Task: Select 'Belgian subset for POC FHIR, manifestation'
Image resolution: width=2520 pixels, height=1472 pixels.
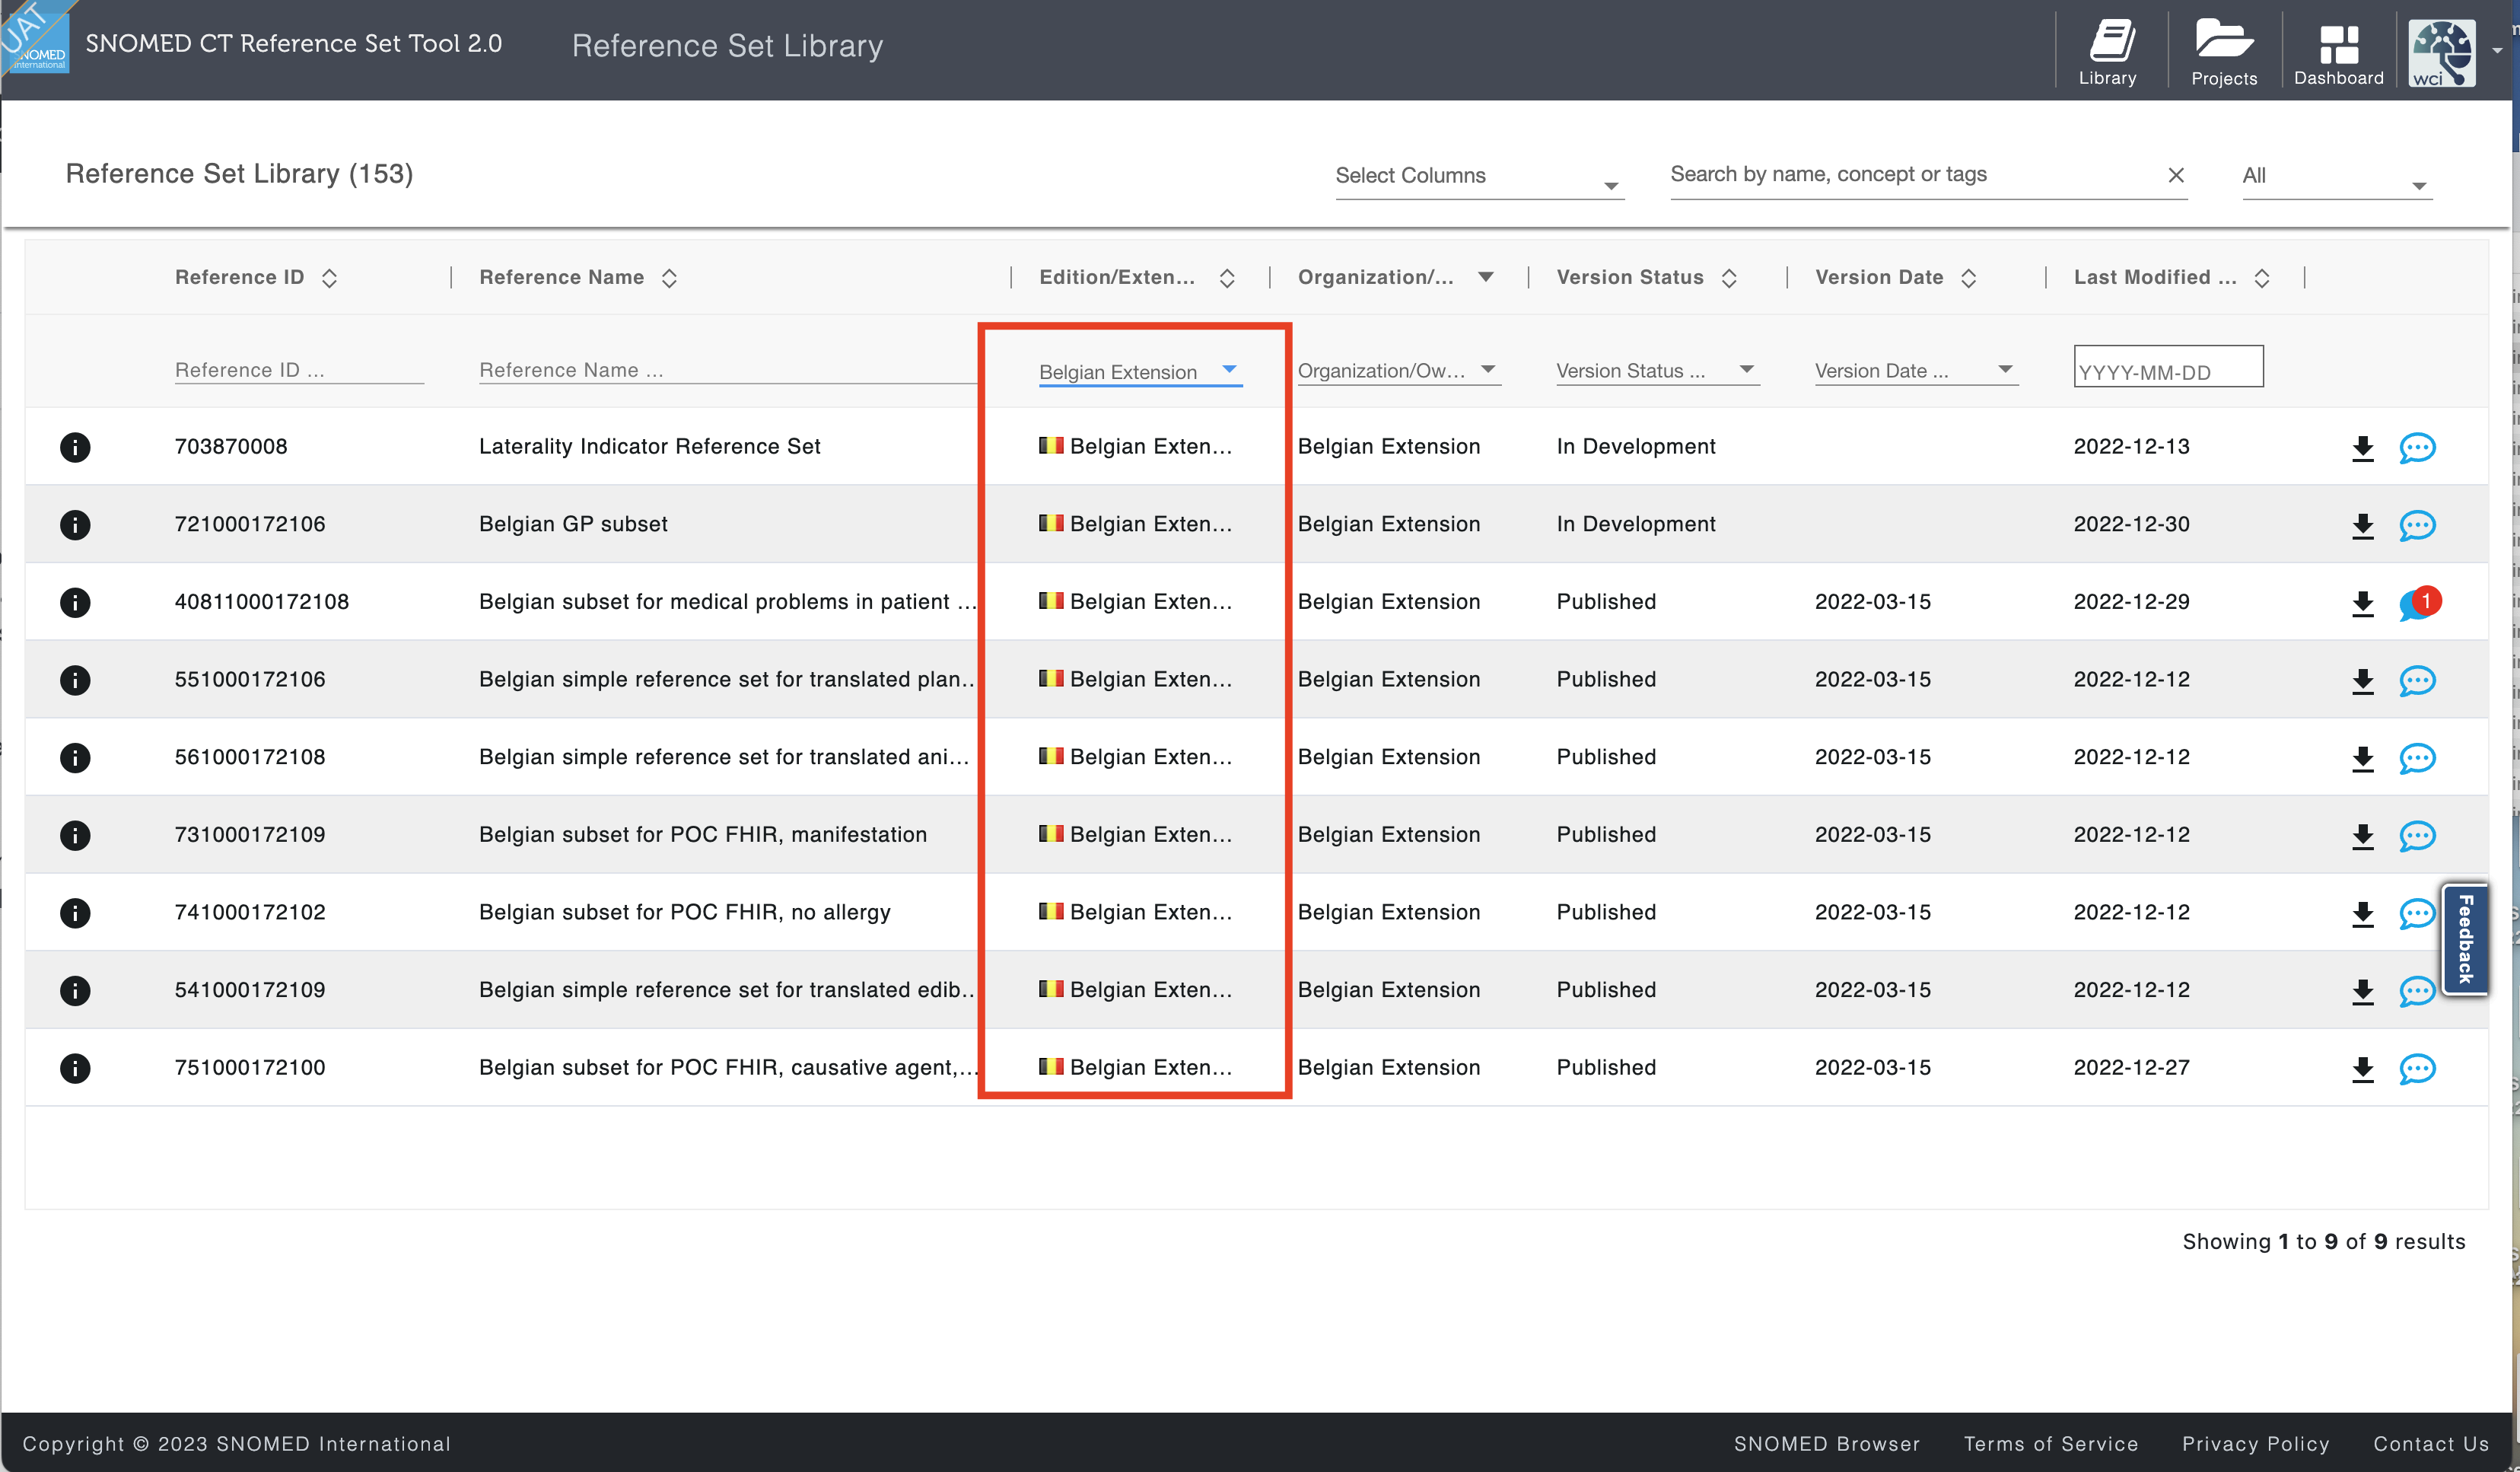Action: pos(702,835)
